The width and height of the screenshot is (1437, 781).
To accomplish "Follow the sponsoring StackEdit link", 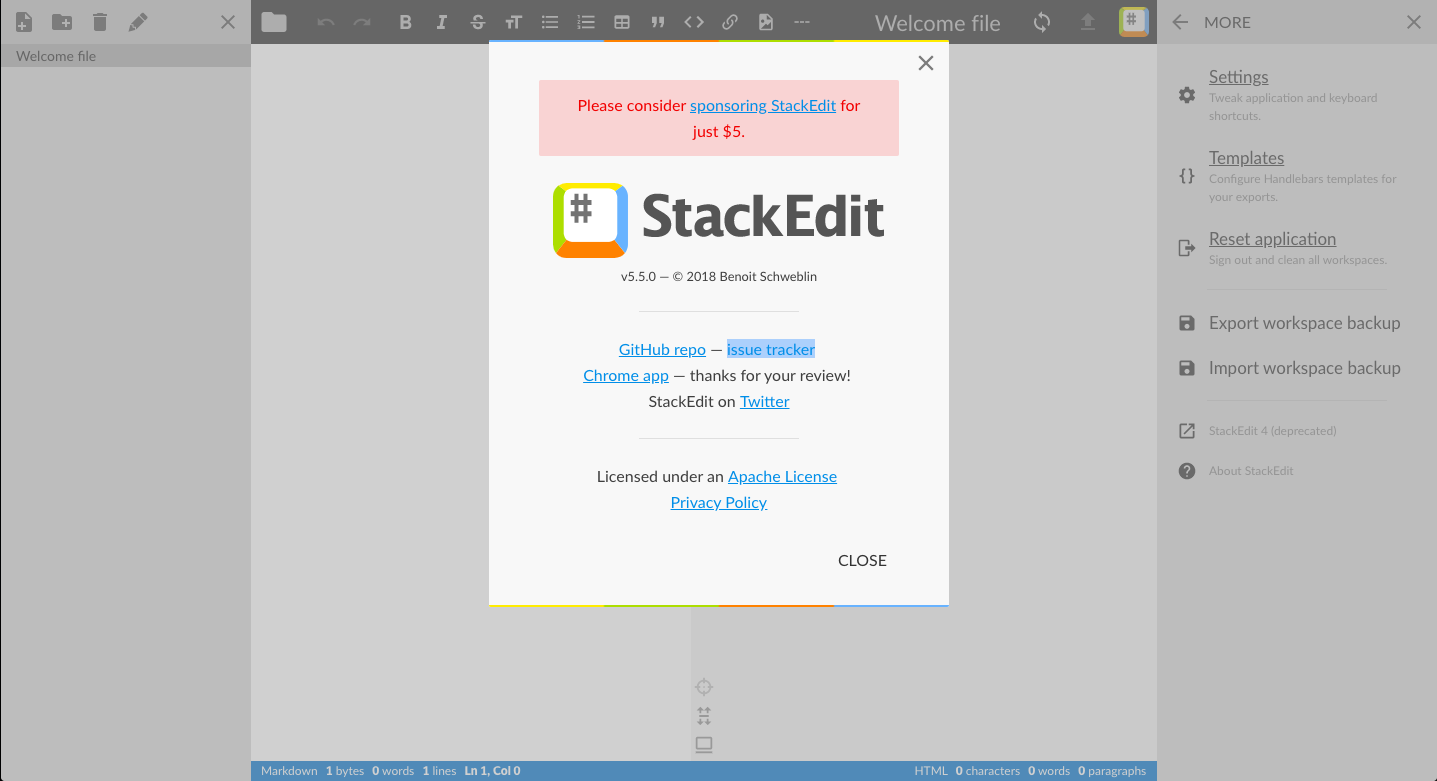I will [763, 105].
